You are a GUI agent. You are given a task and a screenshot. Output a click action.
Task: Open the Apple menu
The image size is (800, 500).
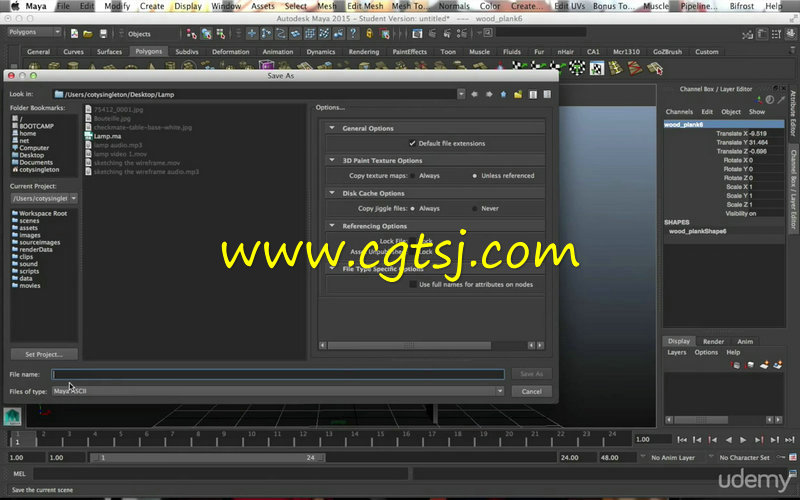click(x=15, y=6)
